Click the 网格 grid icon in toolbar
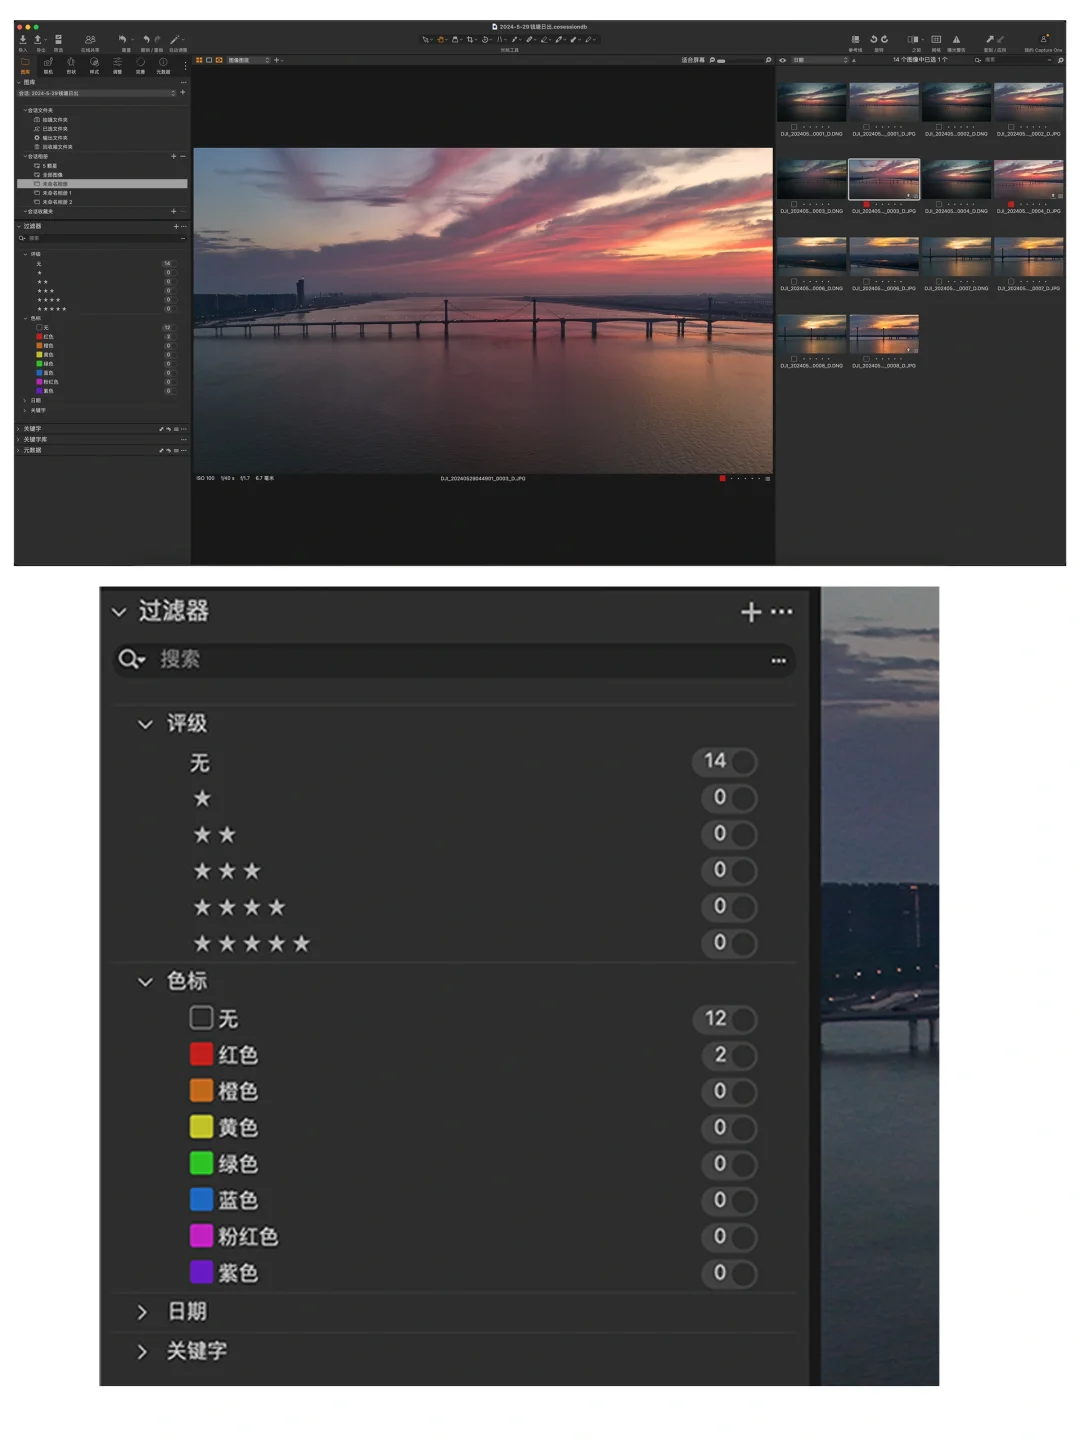The height and width of the screenshot is (1440, 1080). (x=936, y=40)
